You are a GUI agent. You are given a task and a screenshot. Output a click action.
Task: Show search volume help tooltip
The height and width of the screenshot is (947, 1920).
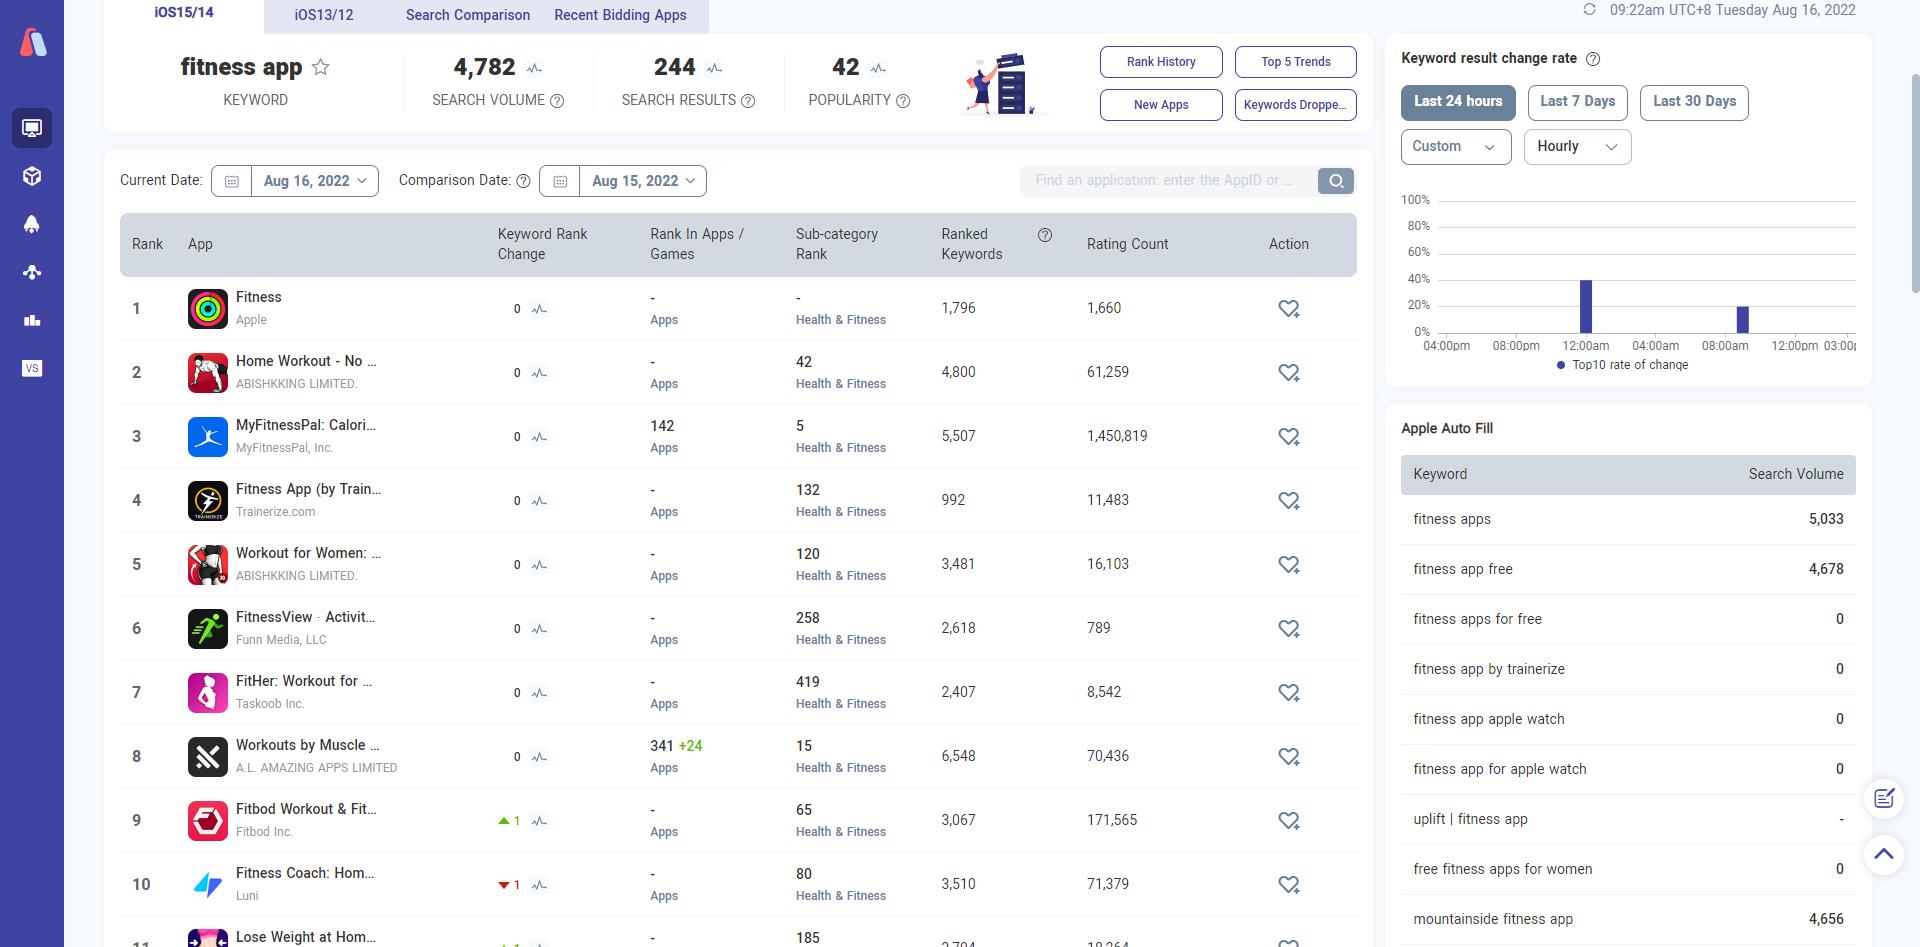[558, 101]
